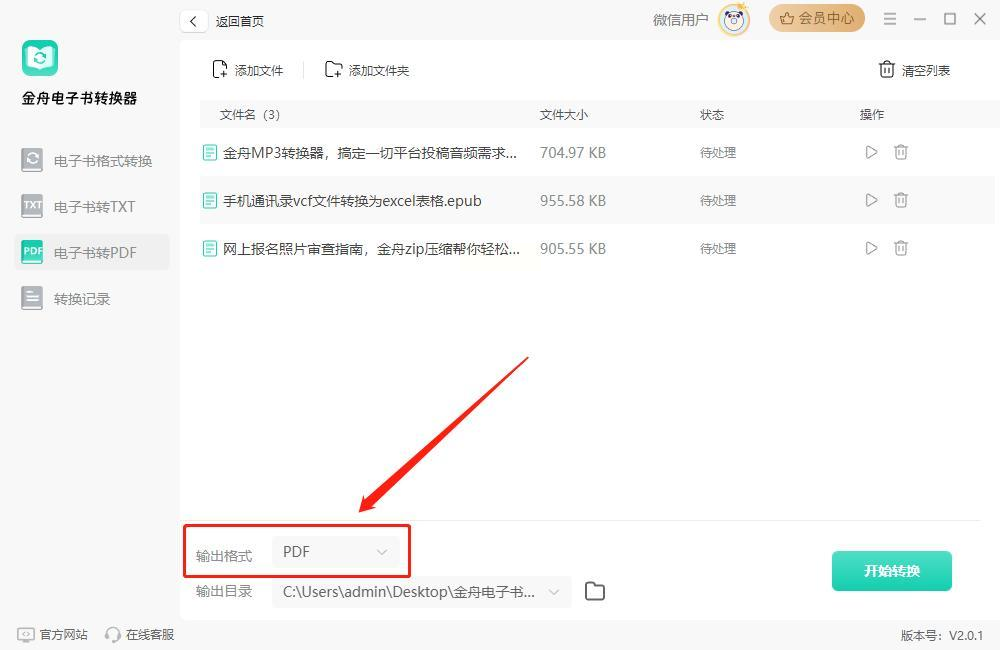Click the 704.97 KB size value
Viewport: 1000px width, 650px height.
click(x=573, y=153)
